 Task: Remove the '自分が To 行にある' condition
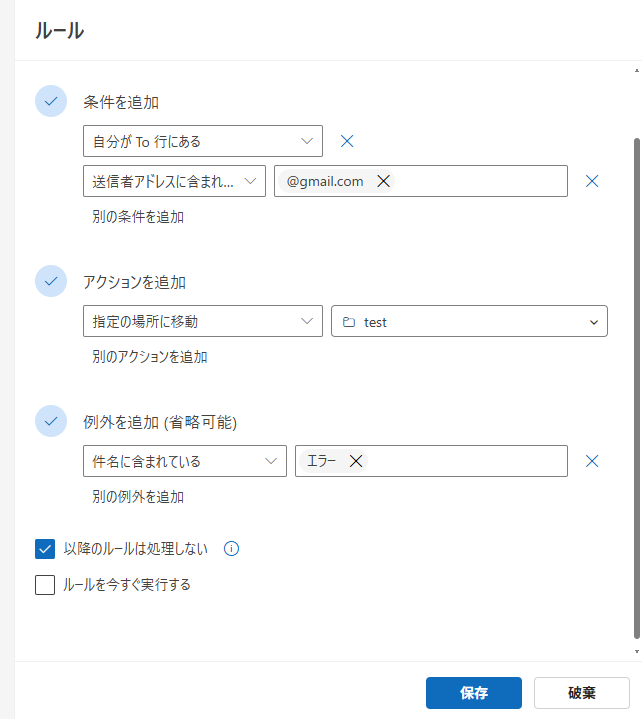coord(347,141)
